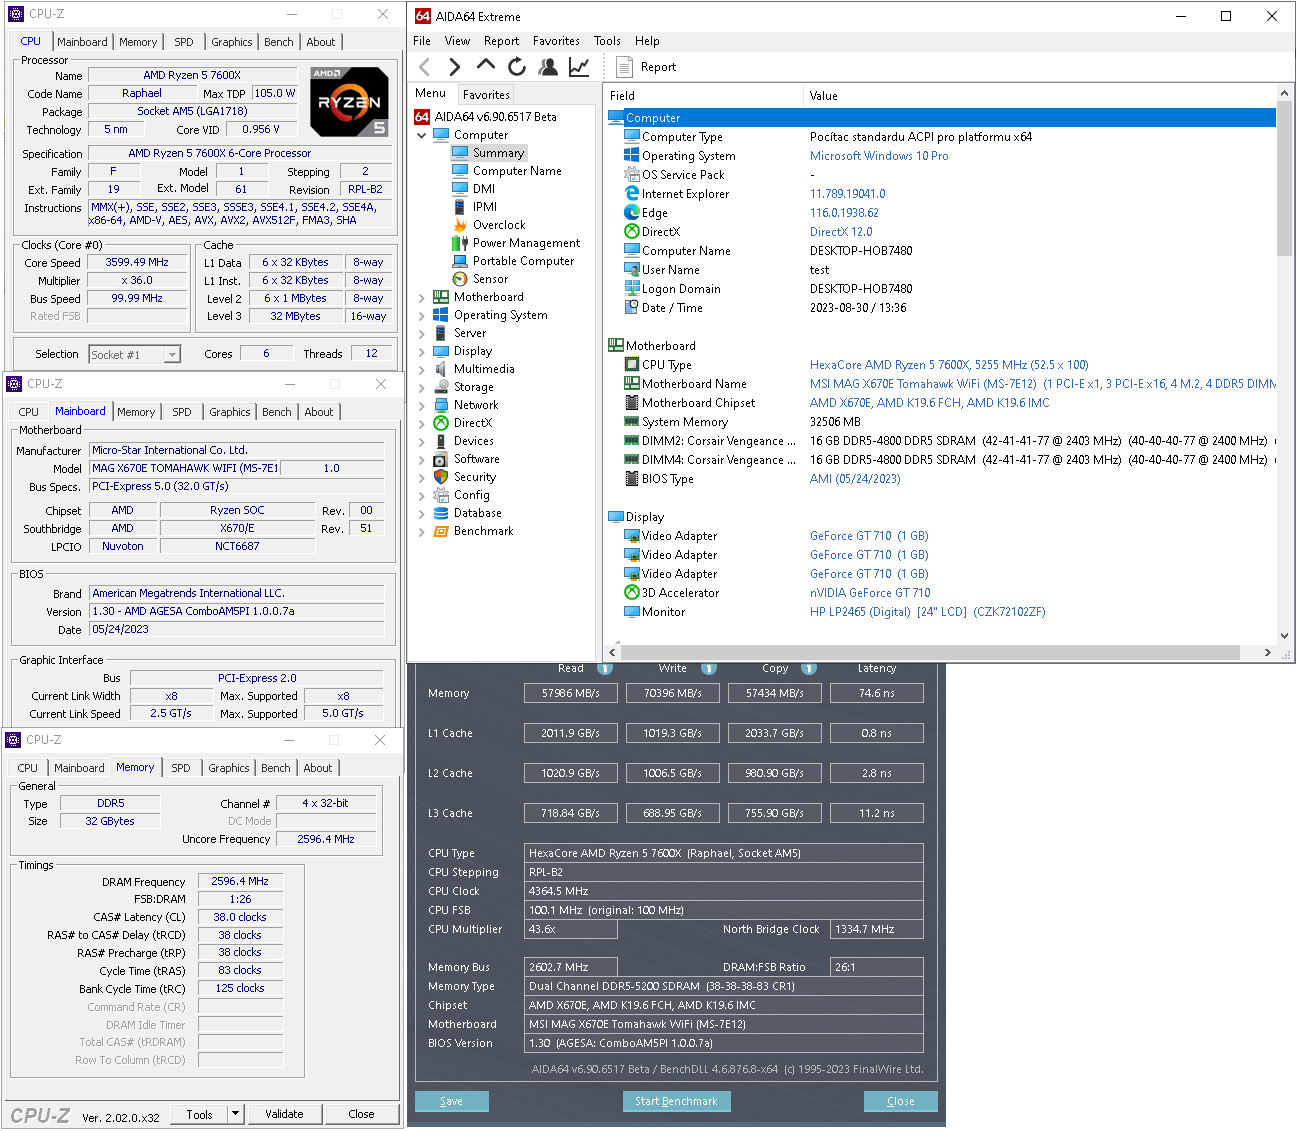Go up one level in AIDA64
The height and width of the screenshot is (1131, 1296).
click(486, 66)
